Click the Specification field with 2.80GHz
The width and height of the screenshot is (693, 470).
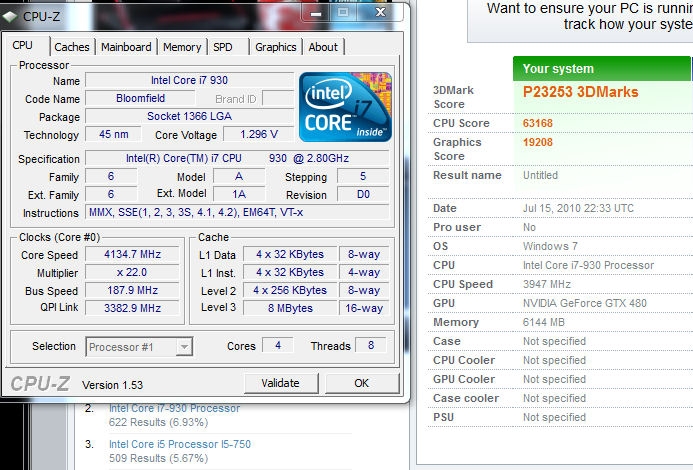point(237,158)
